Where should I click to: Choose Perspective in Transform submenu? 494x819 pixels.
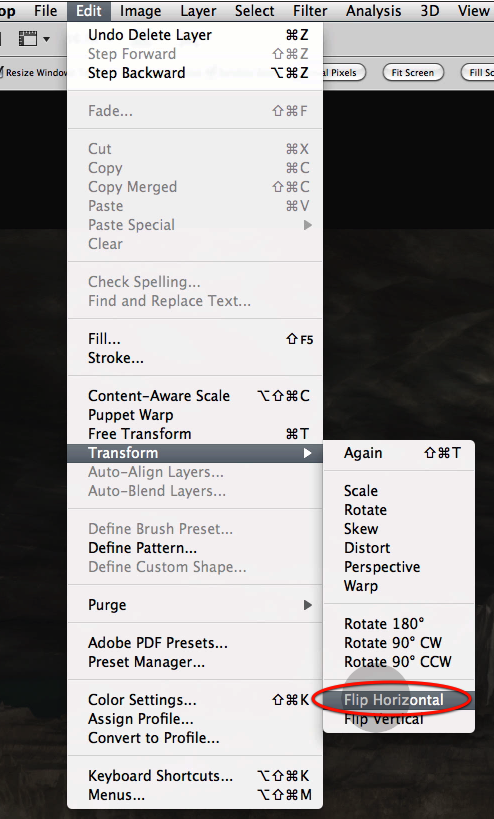pyautogui.click(x=399, y=567)
